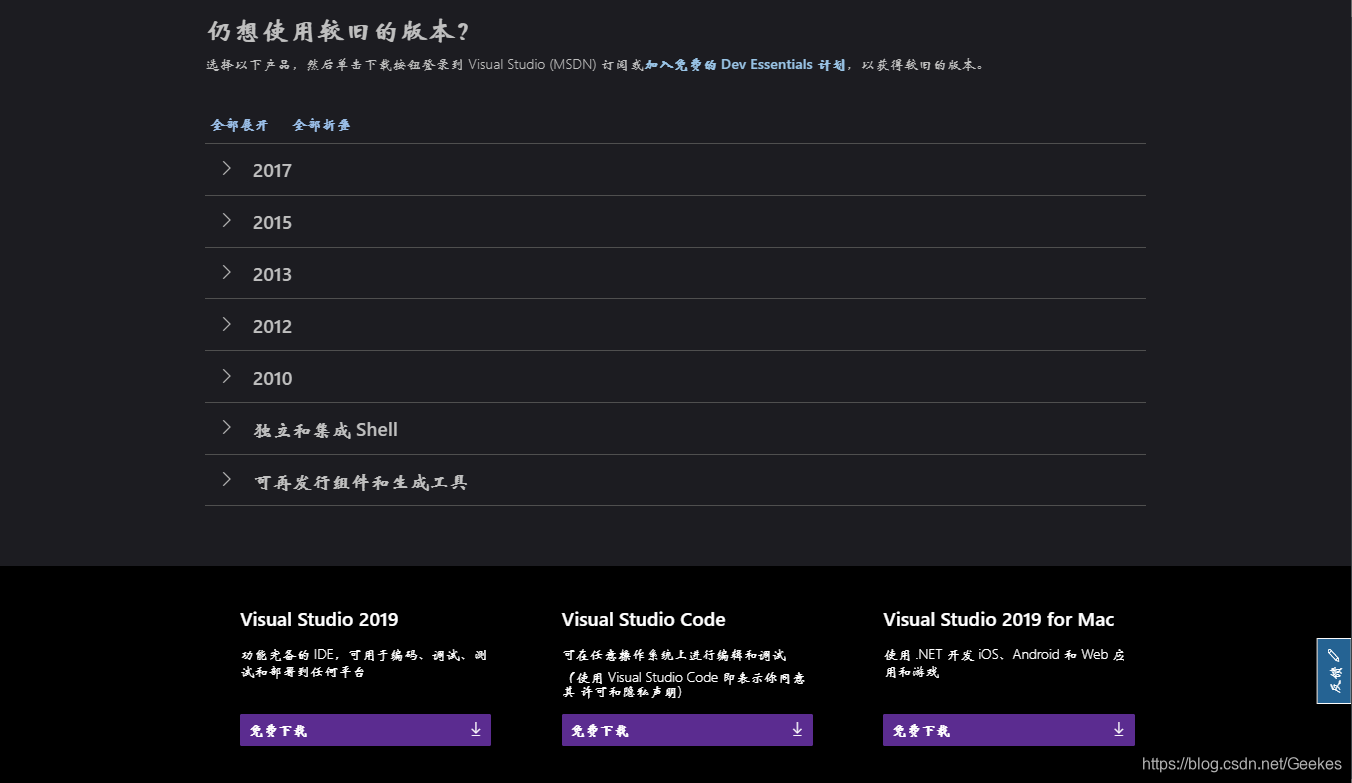1352x783 pixels.
Task: Expand the 2015 version section chevron
Action: pyautogui.click(x=227, y=220)
